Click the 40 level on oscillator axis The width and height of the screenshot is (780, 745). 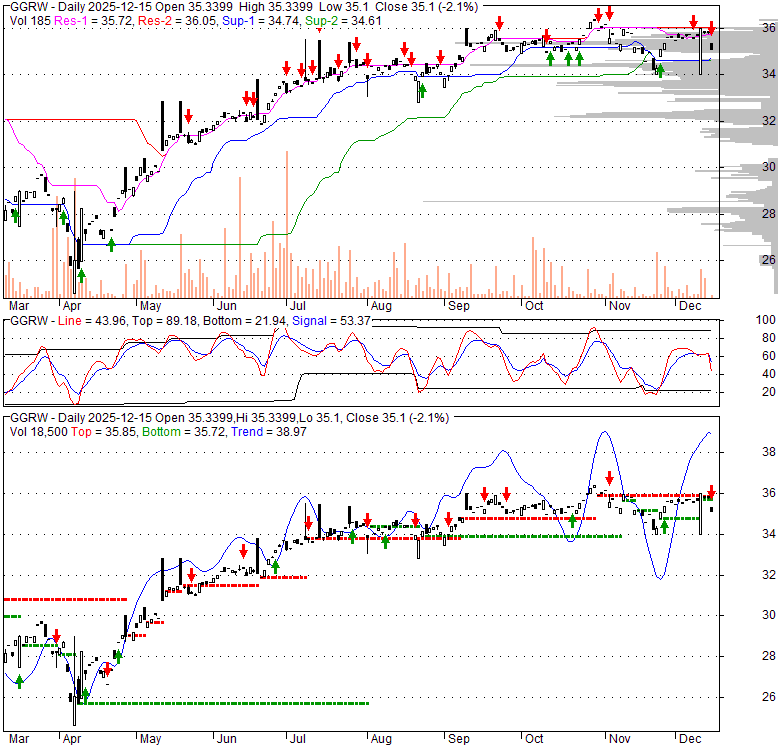pyautogui.click(x=769, y=374)
